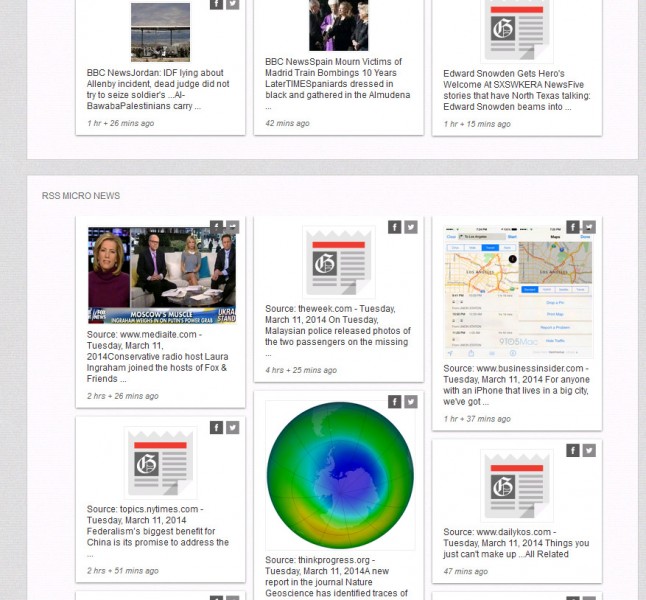The image size is (646, 600).
Task: Click the '1 hr + 15 mins ago' timestamp
Action: (x=477, y=124)
